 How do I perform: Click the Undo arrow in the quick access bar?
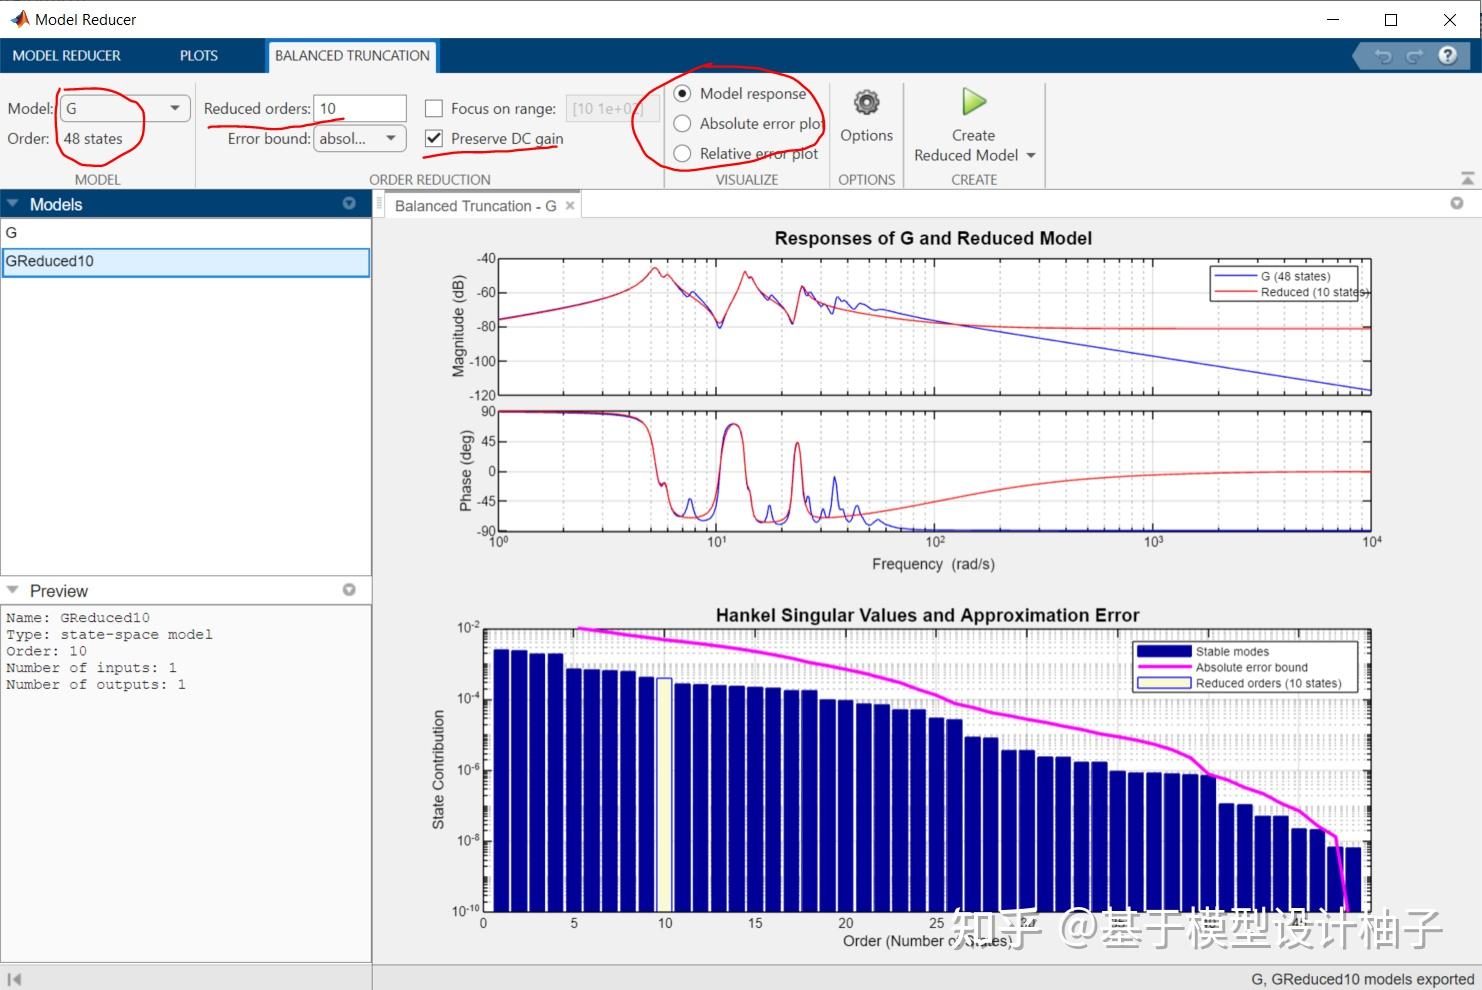1381,56
